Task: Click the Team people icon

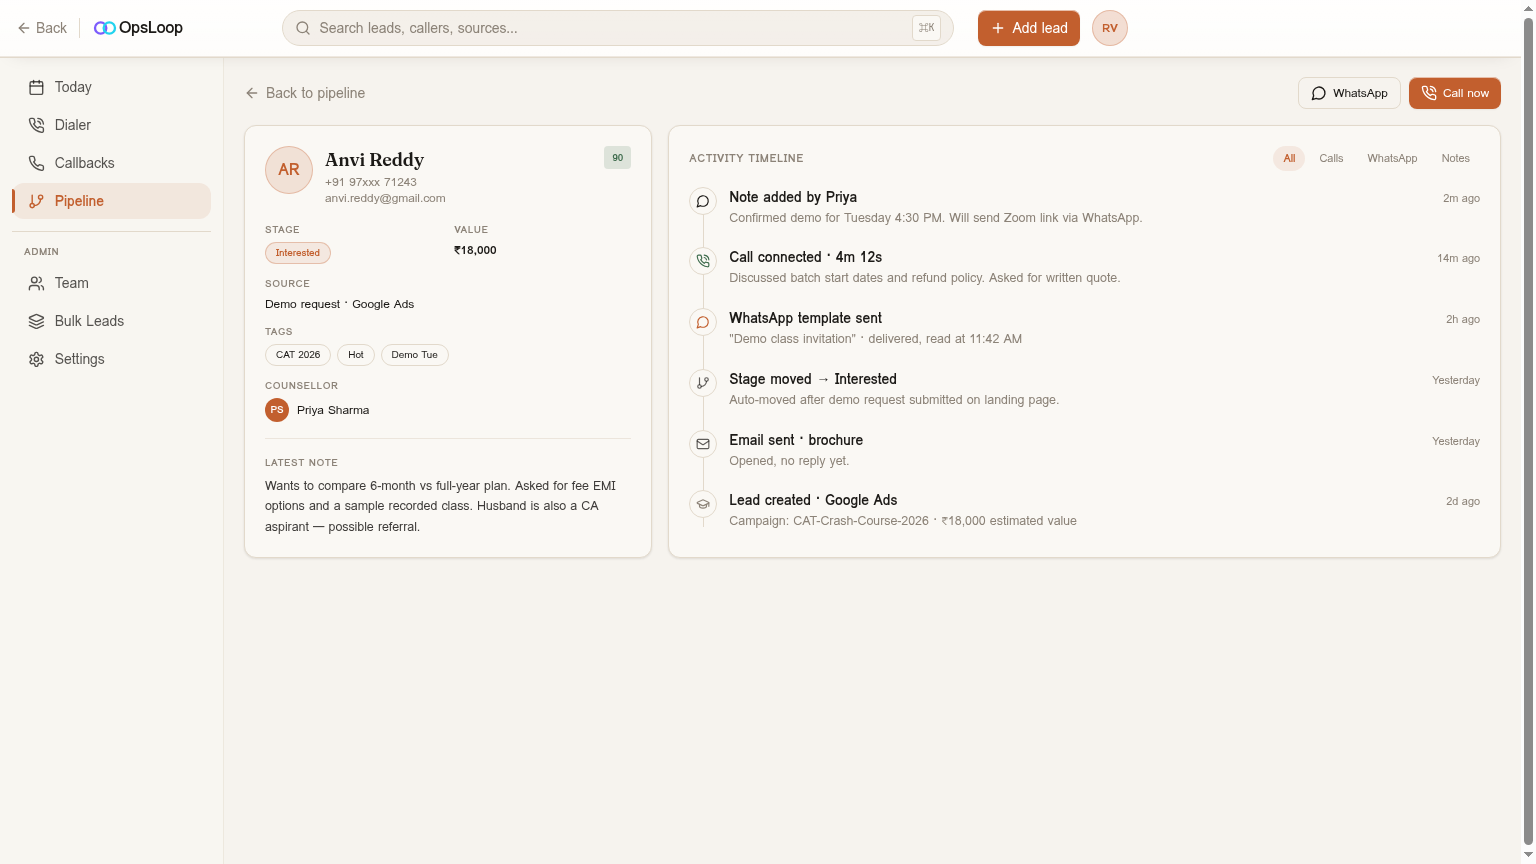Action: point(36,283)
